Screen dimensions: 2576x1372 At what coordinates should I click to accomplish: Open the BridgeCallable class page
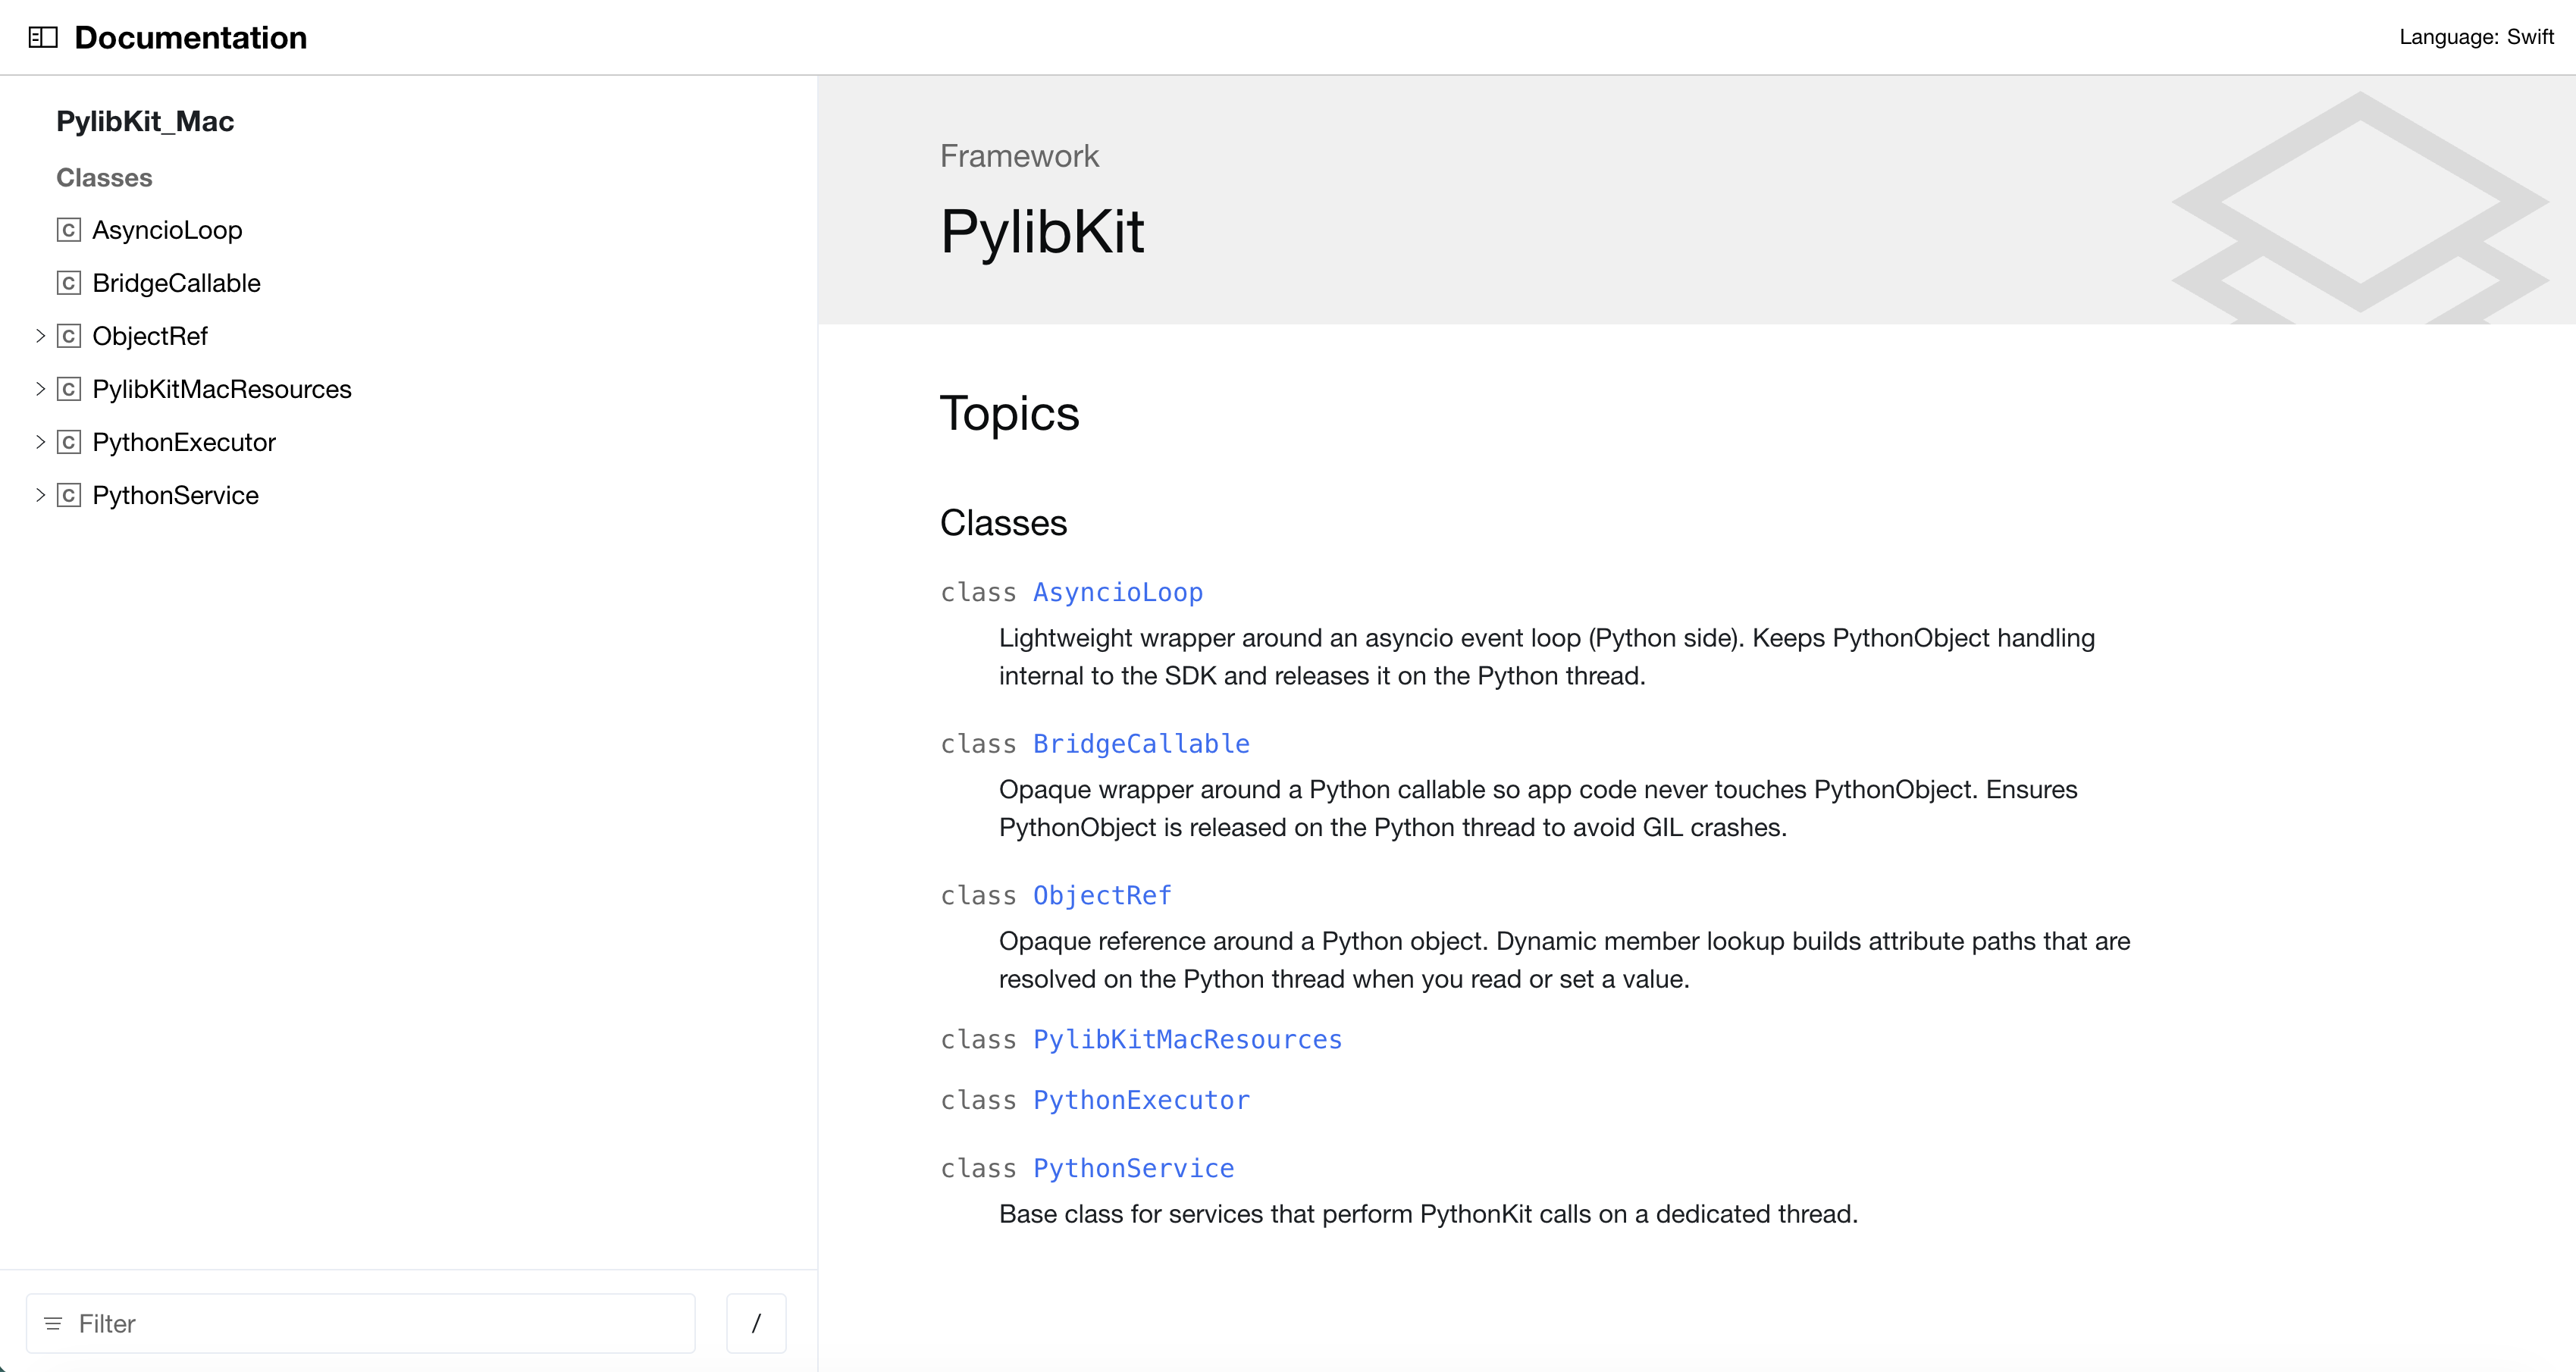(1140, 744)
